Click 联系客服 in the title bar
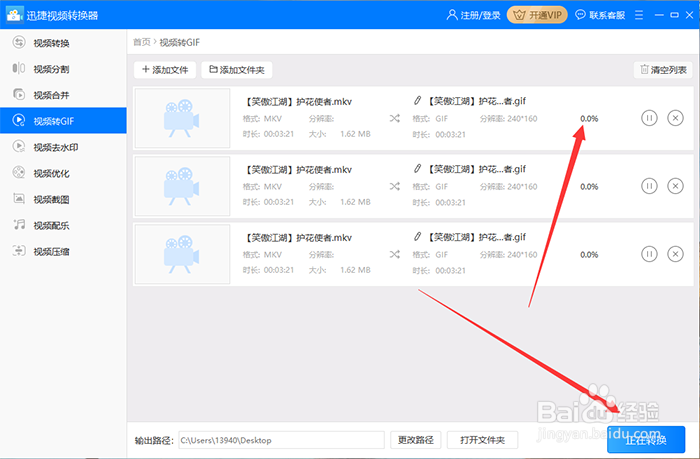Screen dimensions: 700x459 (x=600, y=15)
